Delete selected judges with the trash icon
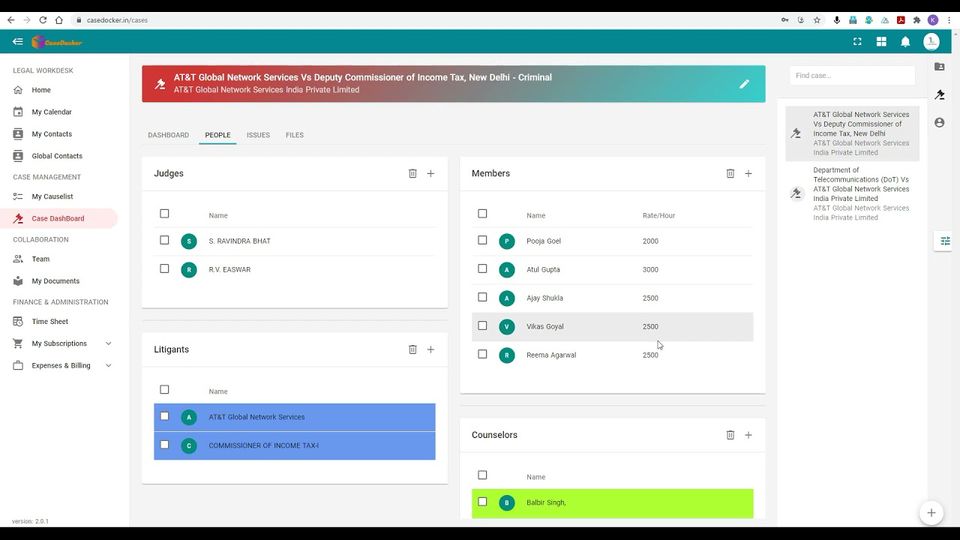 (x=413, y=173)
